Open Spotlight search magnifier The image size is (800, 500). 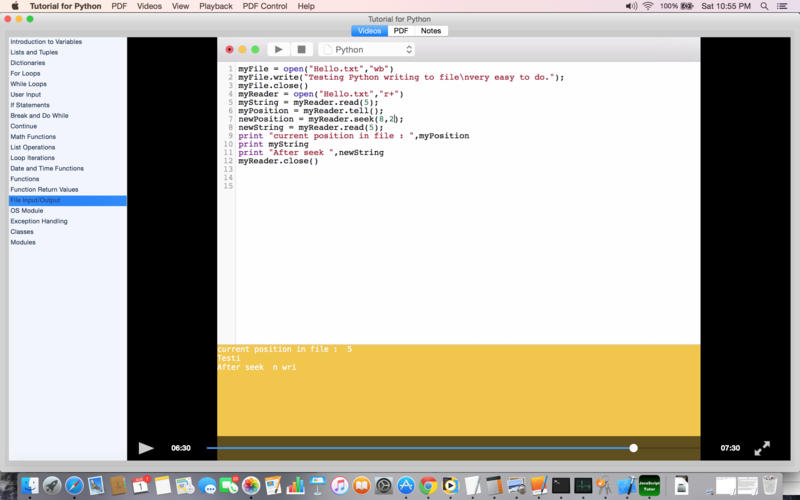pos(764,6)
